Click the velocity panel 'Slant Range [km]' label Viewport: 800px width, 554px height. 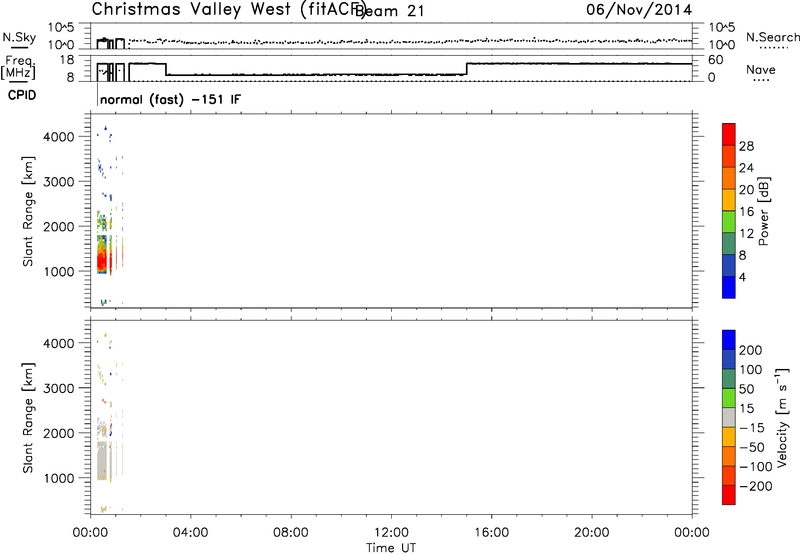tap(28, 418)
